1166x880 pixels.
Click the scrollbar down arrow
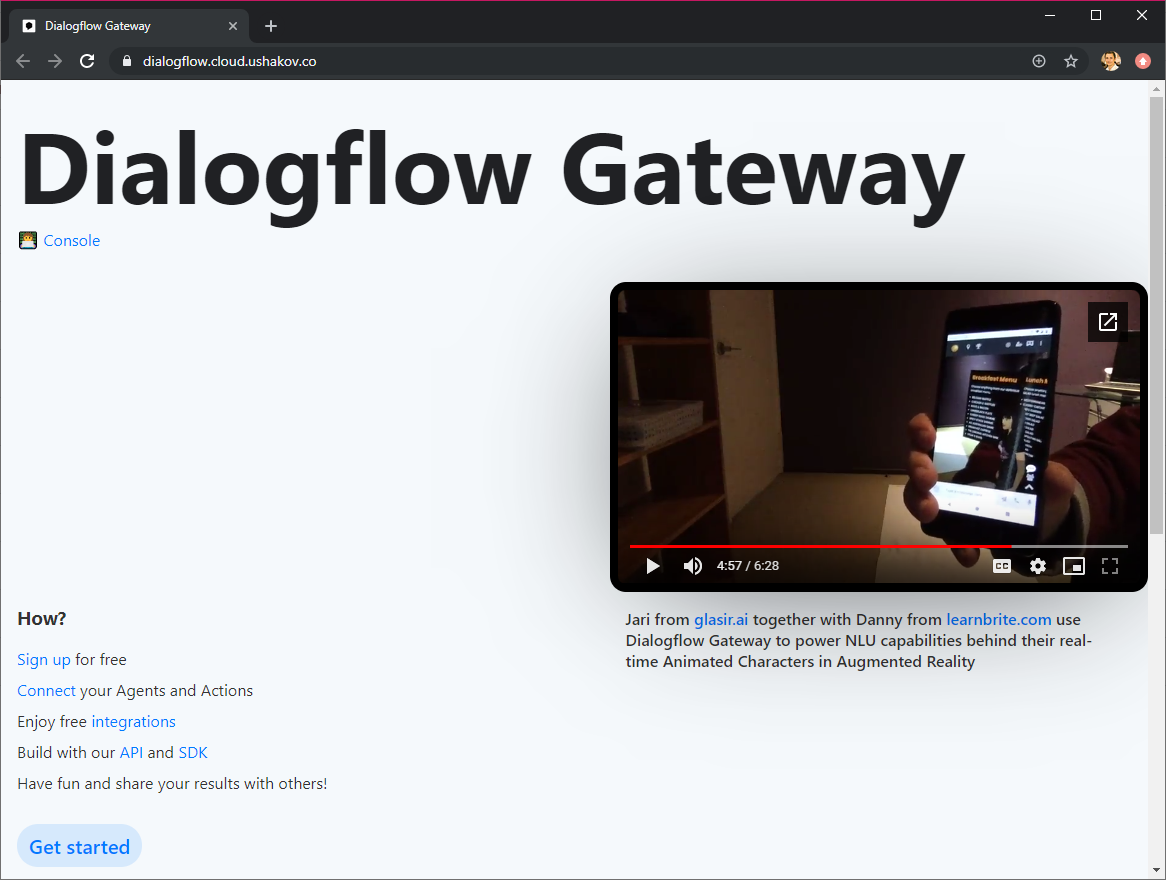click(1156, 870)
